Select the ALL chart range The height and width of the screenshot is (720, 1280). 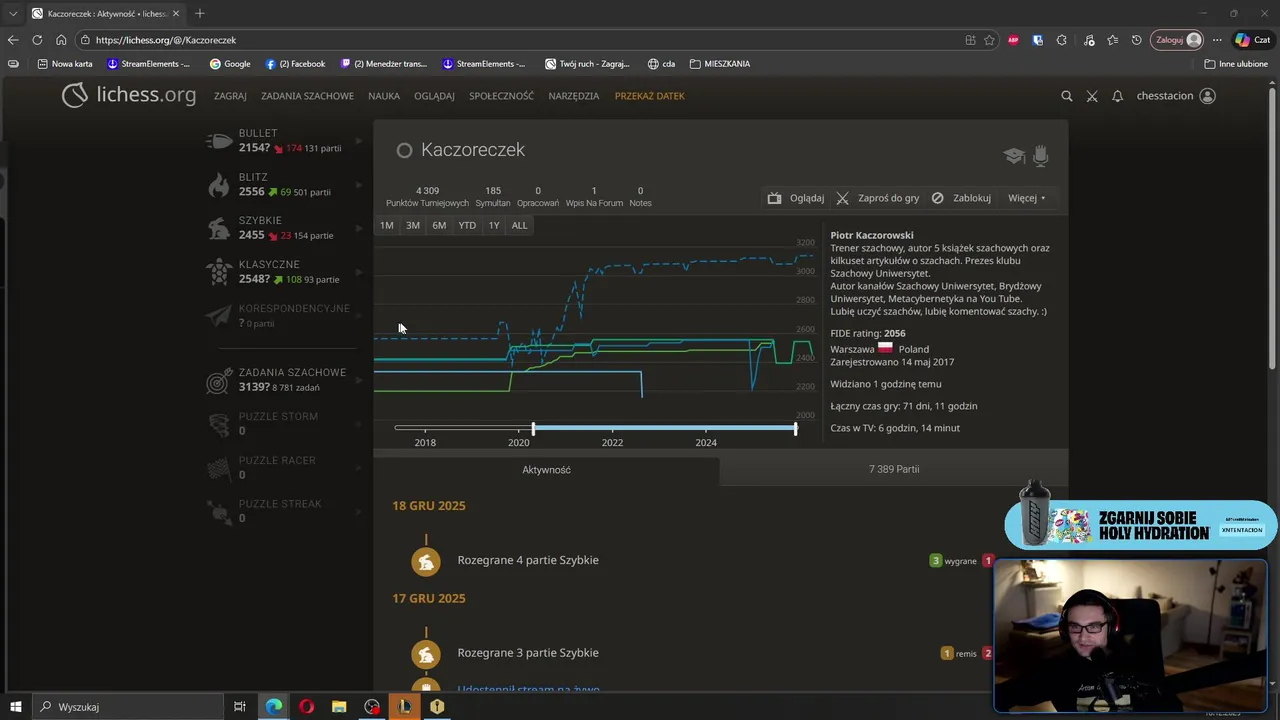[x=519, y=225]
